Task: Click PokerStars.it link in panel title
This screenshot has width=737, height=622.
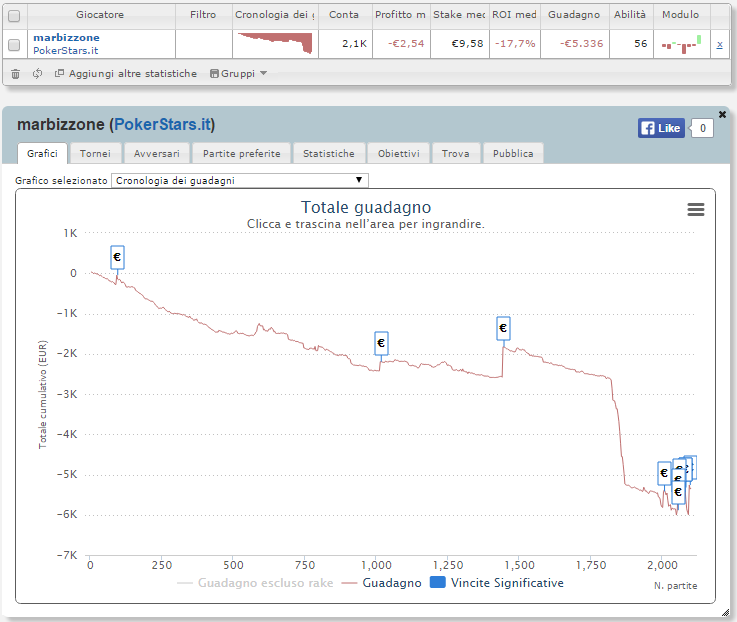Action: coord(163,125)
